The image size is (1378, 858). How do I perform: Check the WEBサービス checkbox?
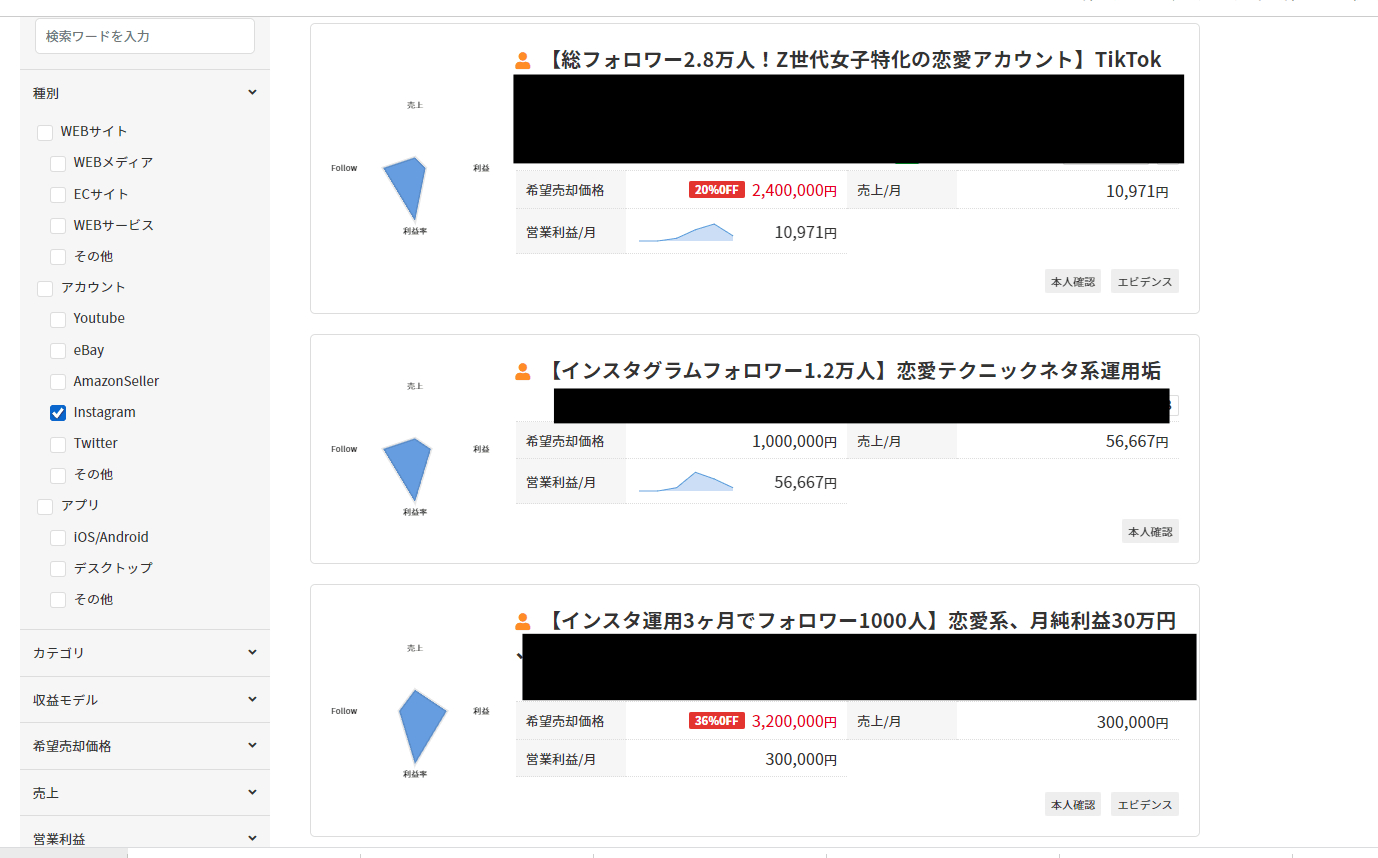pos(58,226)
